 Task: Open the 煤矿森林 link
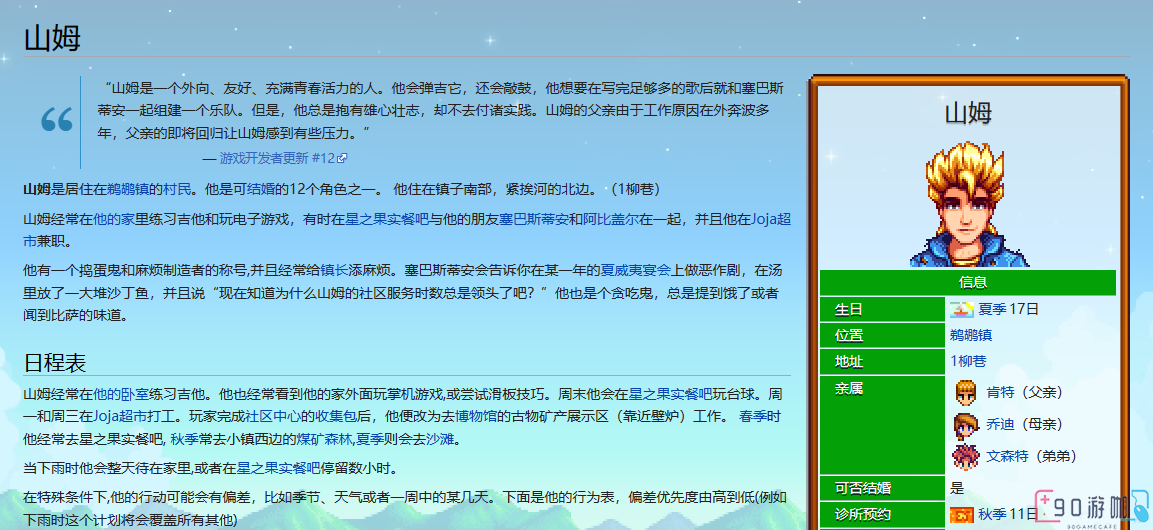[324, 440]
